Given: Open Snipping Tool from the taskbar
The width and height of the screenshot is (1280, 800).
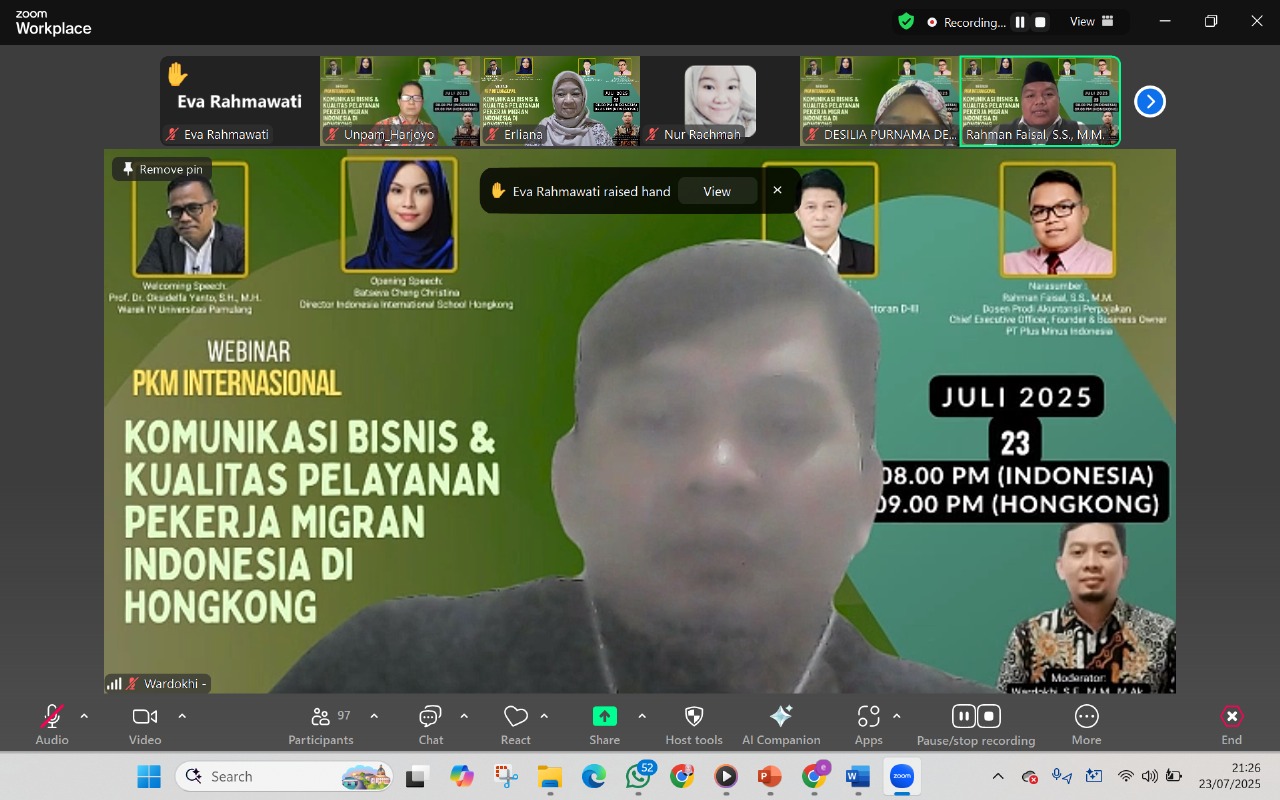Looking at the screenshot, I should [506, 776].
